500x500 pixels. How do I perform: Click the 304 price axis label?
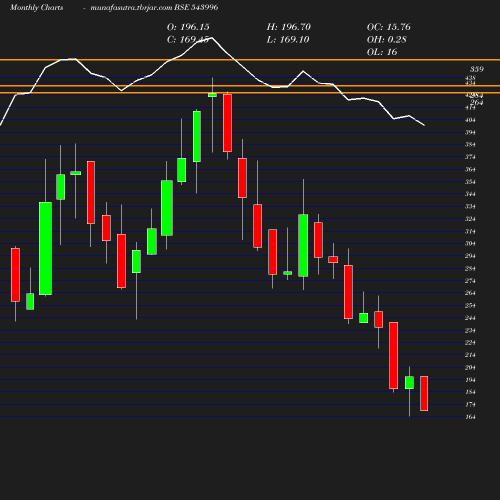(x=470, y=244)
